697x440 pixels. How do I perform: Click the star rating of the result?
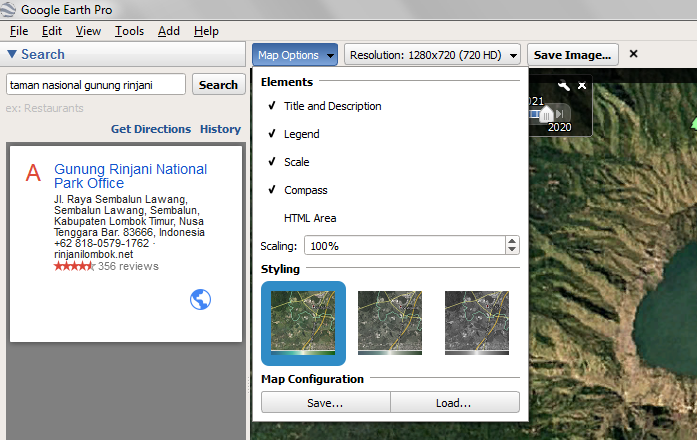[x=74, y=266]
